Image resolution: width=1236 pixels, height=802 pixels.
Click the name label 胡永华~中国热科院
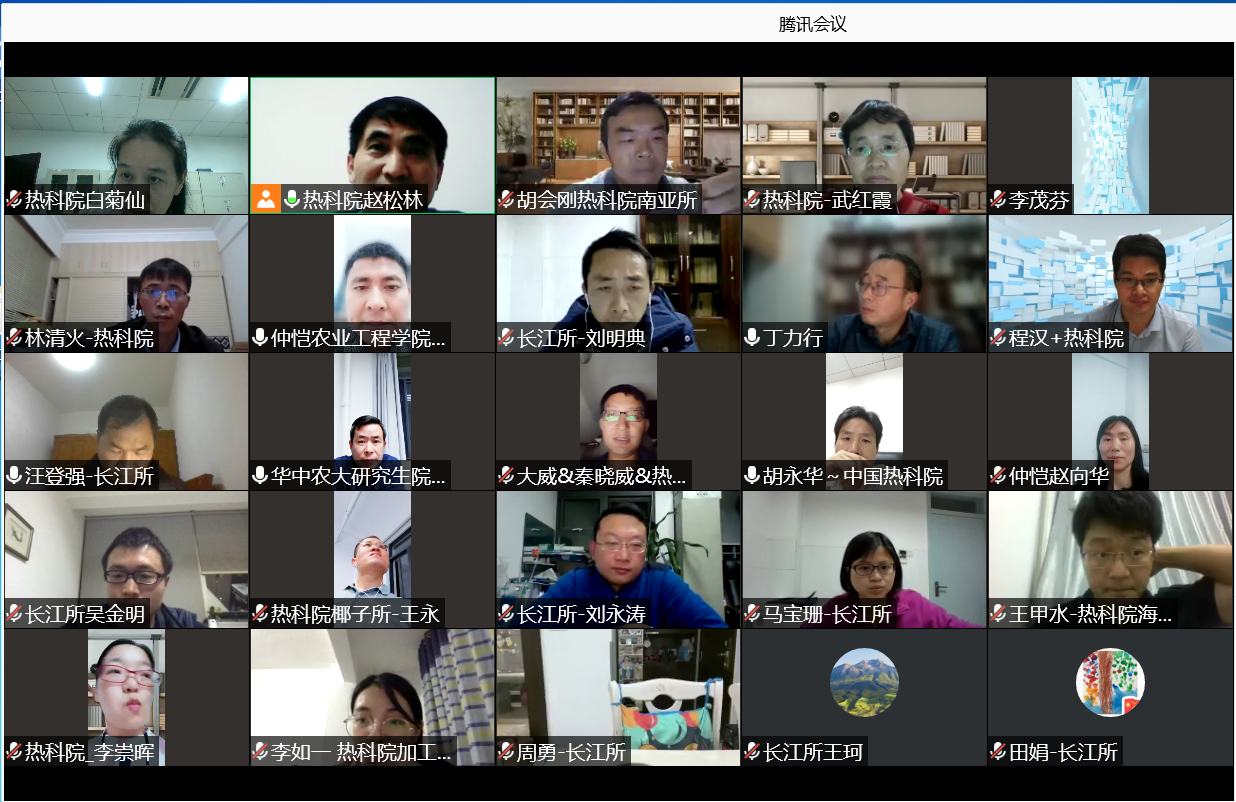coord(853,476)
